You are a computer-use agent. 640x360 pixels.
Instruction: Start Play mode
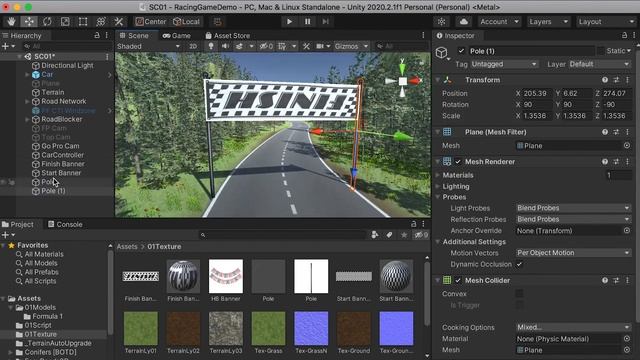[289, 22]
